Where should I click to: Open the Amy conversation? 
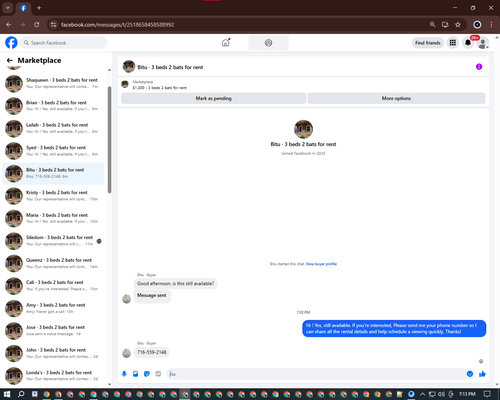click(x=53, y=308)
